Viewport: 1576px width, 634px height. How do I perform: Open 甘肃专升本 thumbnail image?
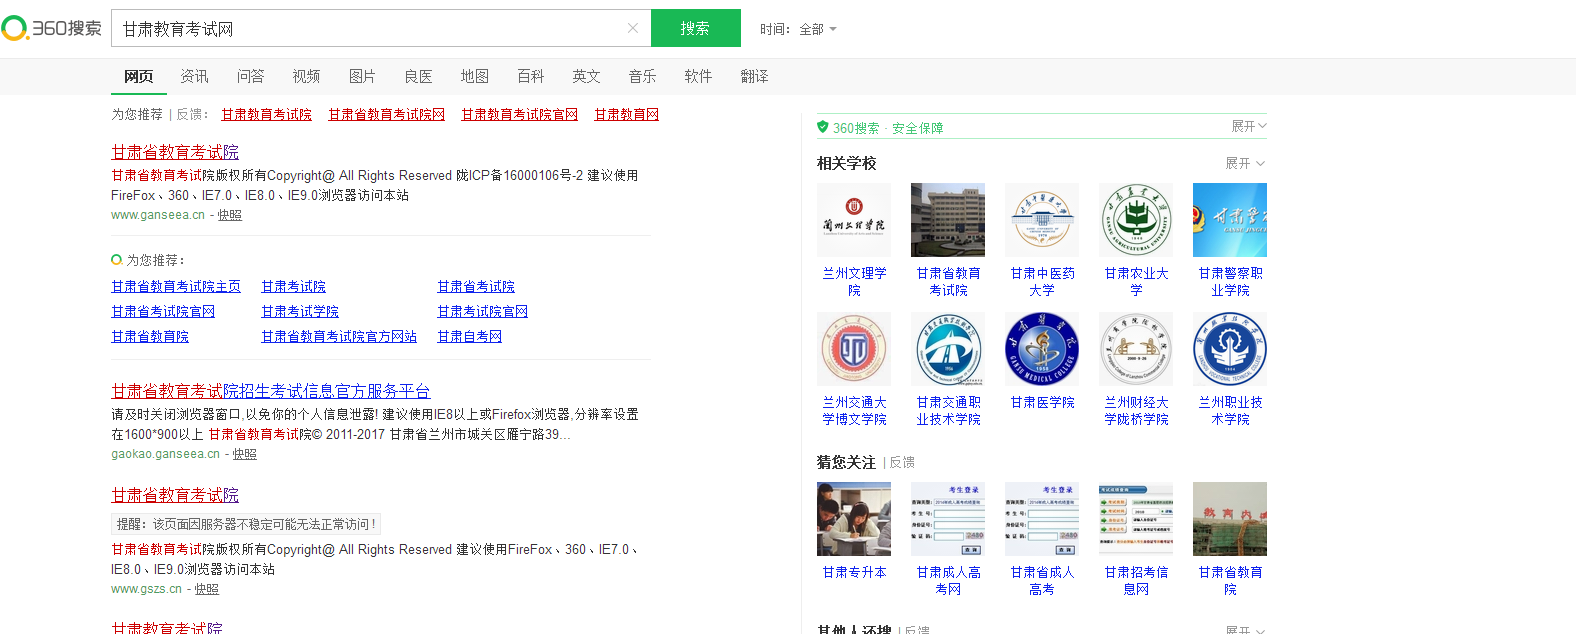pyautogui.click(x=854, y=519)
